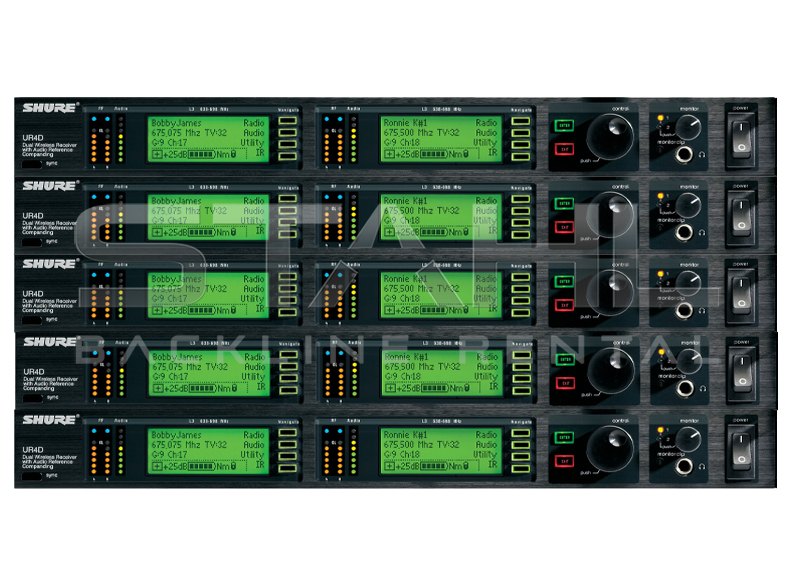
Task: Click the SHURE logo on the fourth receiver
Action: (52, 342)
